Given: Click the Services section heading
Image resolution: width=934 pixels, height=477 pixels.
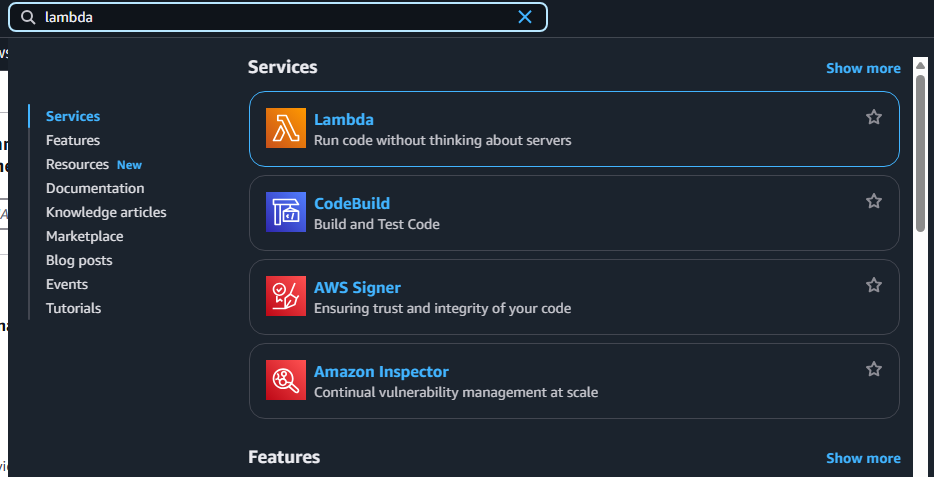Looking at the screenshot, I should [x=282, y=67].
